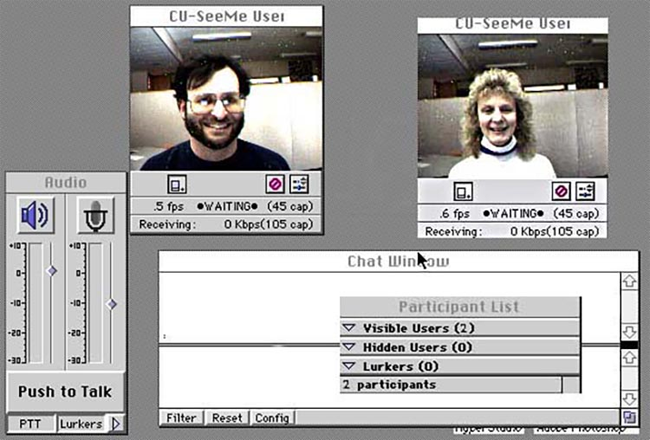Click the speaker volume slider handle
The image size is (650, 440).
pyautogui.click(x=52, y=271)
